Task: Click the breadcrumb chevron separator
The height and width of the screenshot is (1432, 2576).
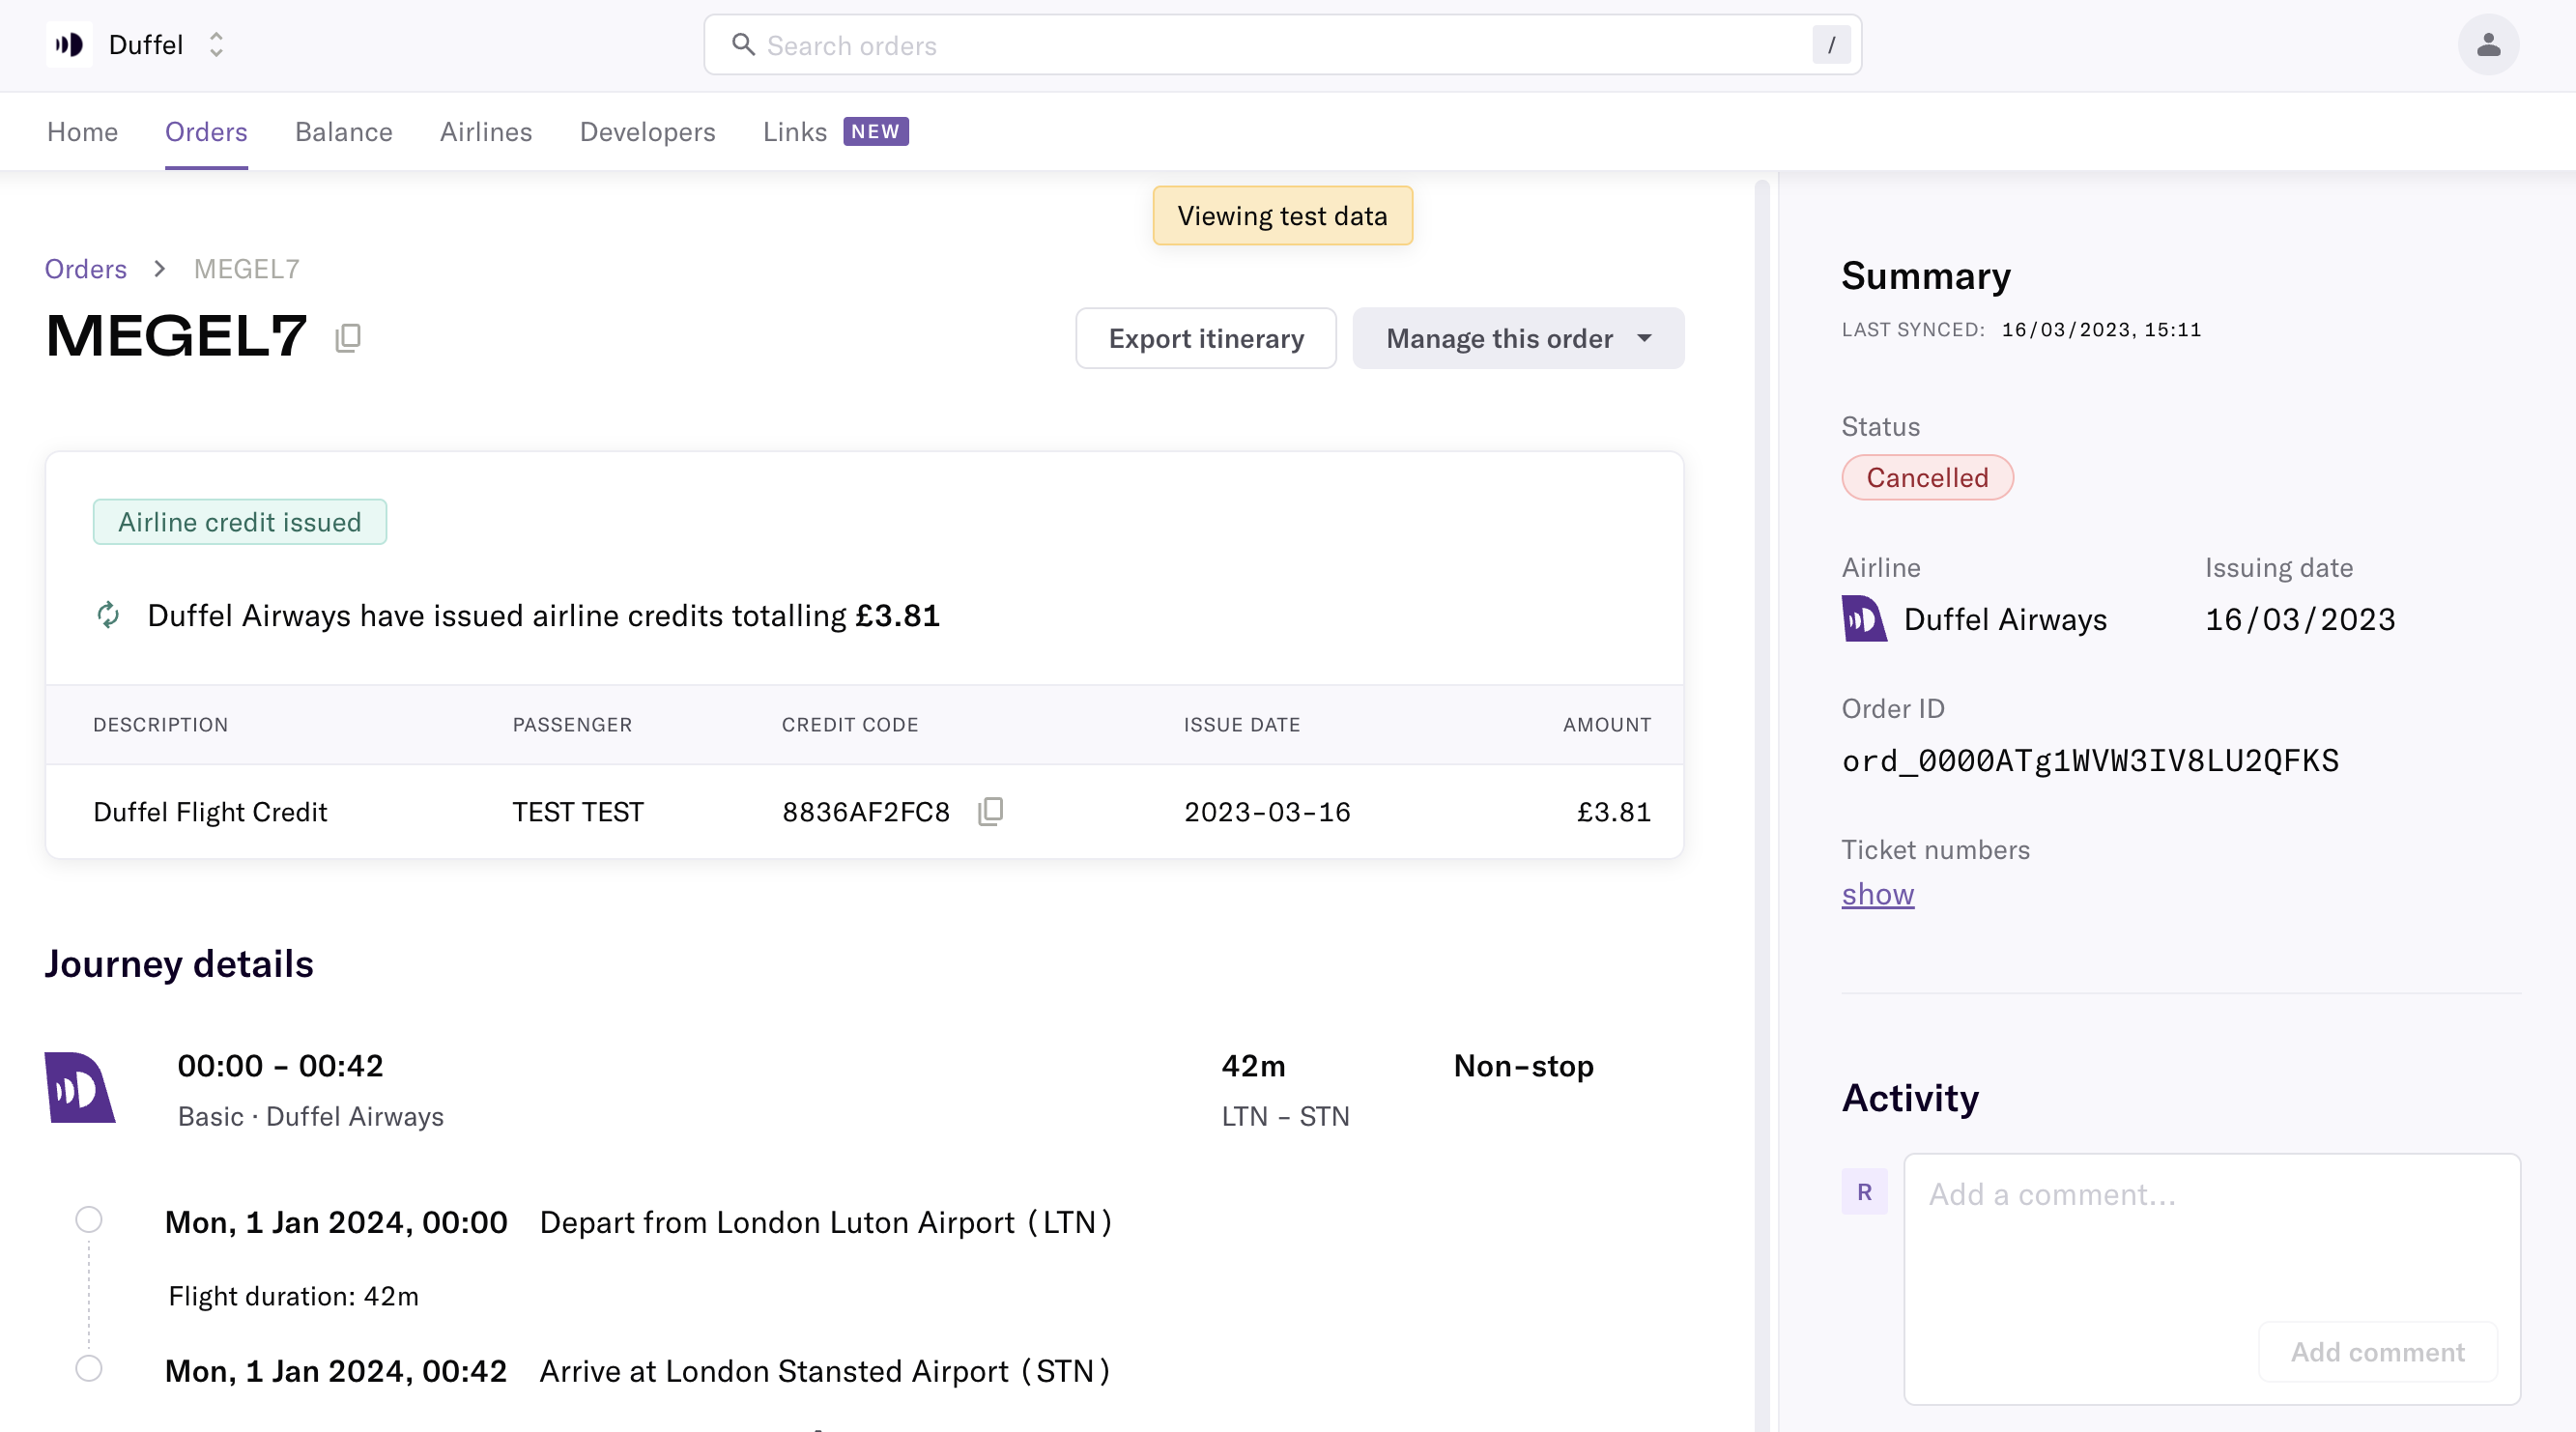Action: 160,269
